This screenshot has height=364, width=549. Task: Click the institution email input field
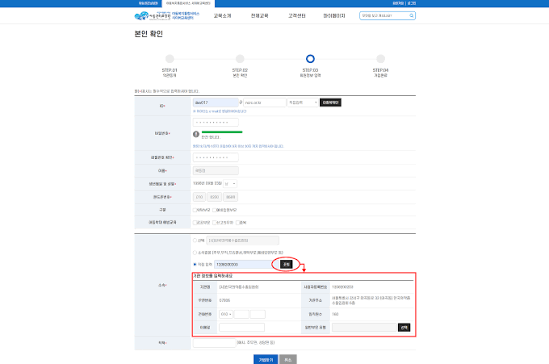[242, 328]
